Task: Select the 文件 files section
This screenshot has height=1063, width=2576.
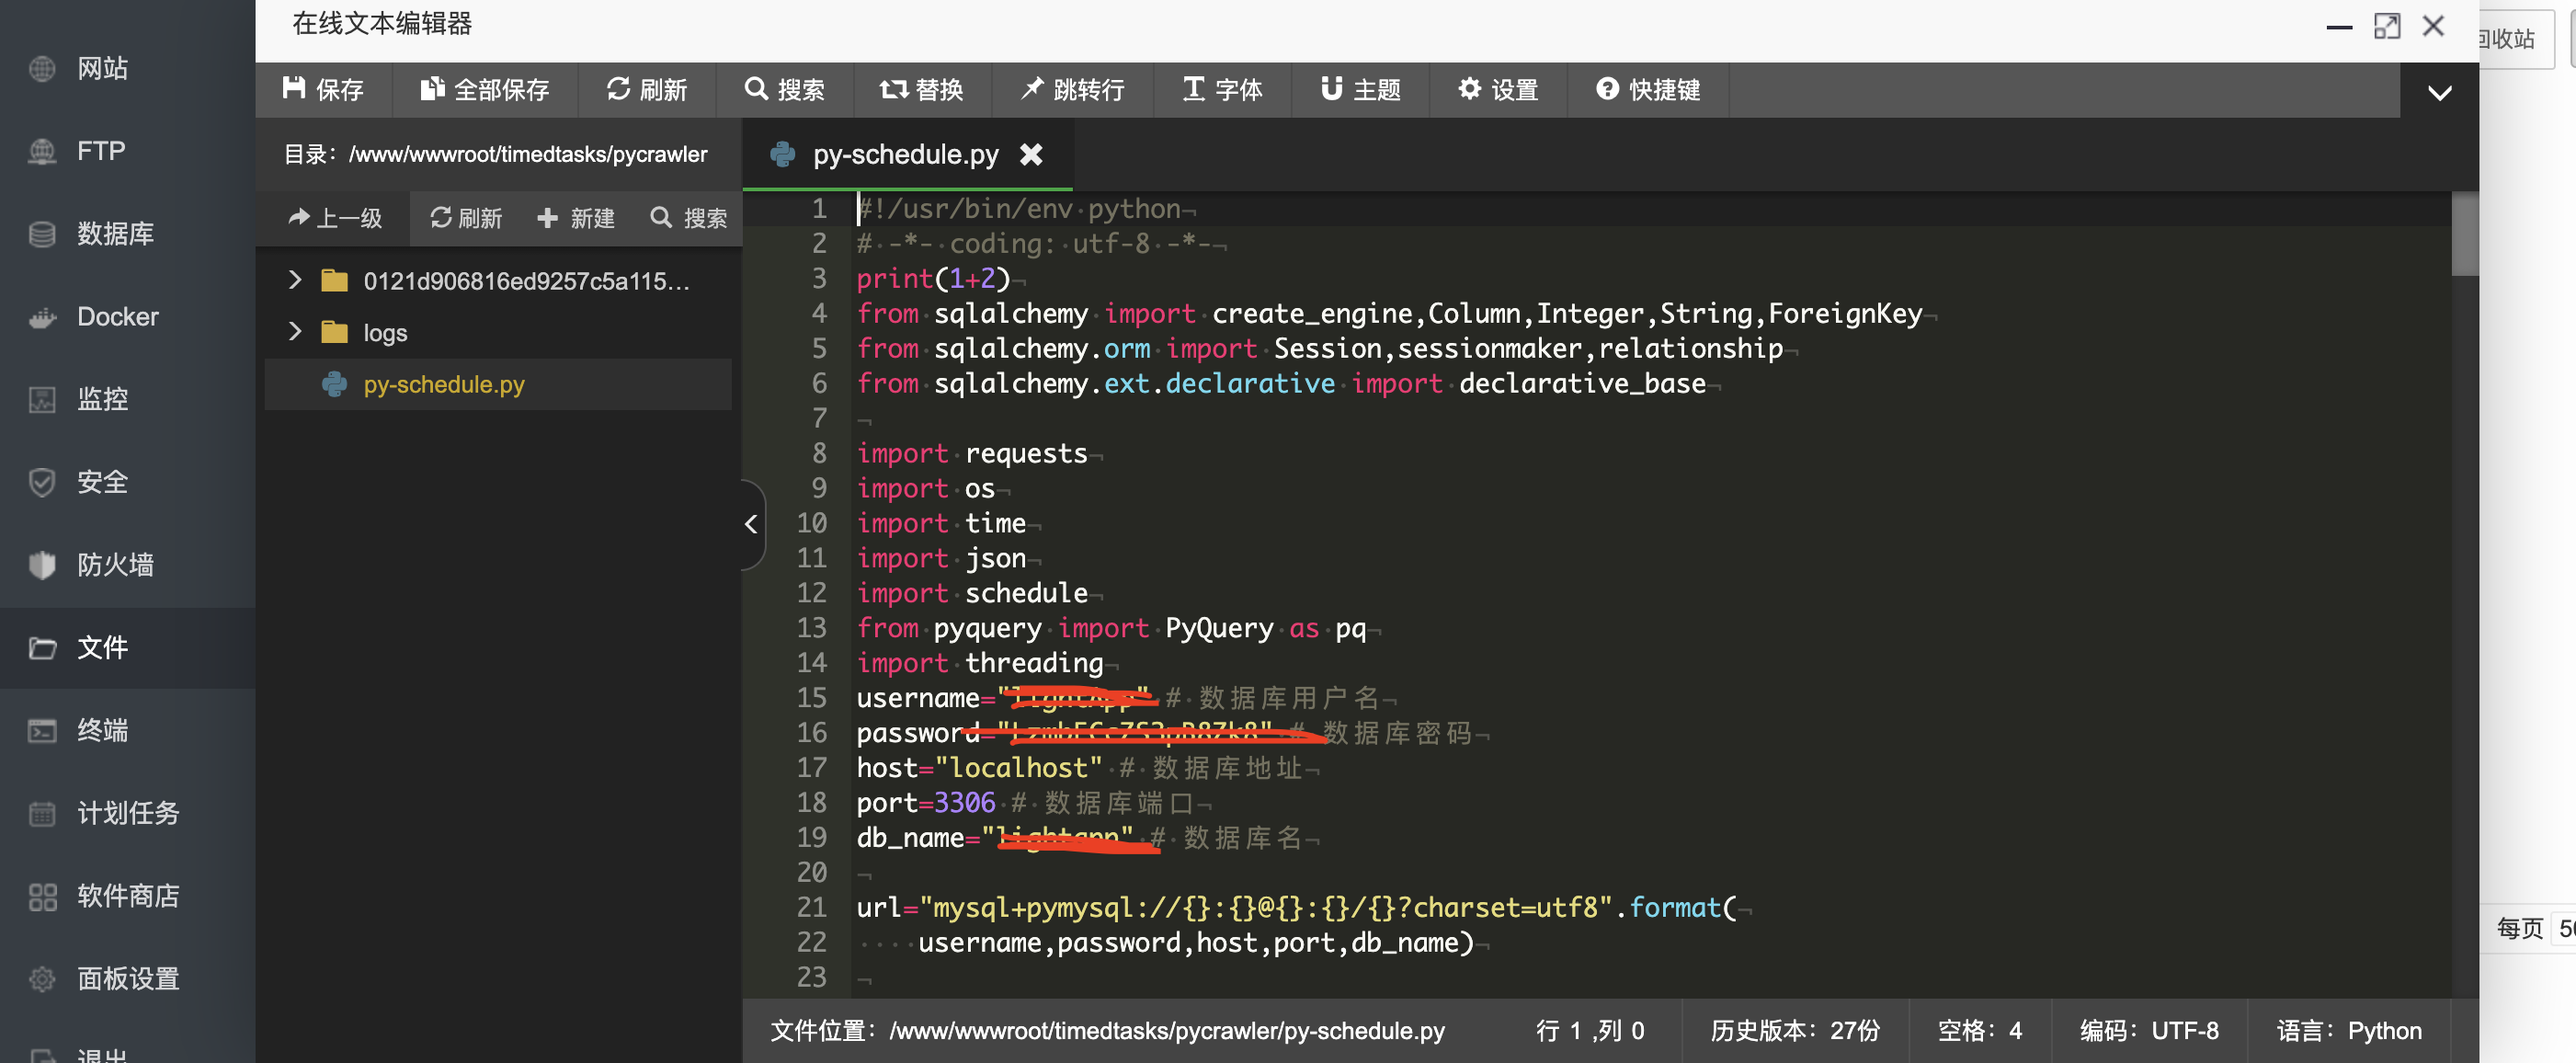Action: point(102,648)
